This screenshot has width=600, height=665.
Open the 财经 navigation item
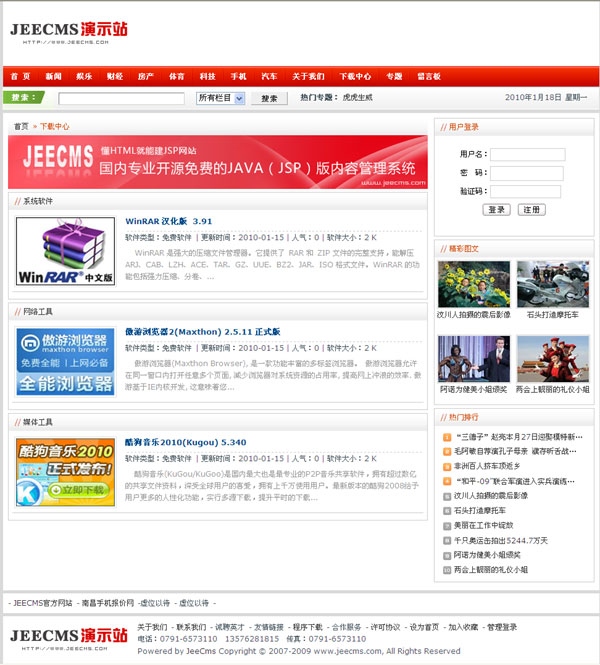(115, 76)
